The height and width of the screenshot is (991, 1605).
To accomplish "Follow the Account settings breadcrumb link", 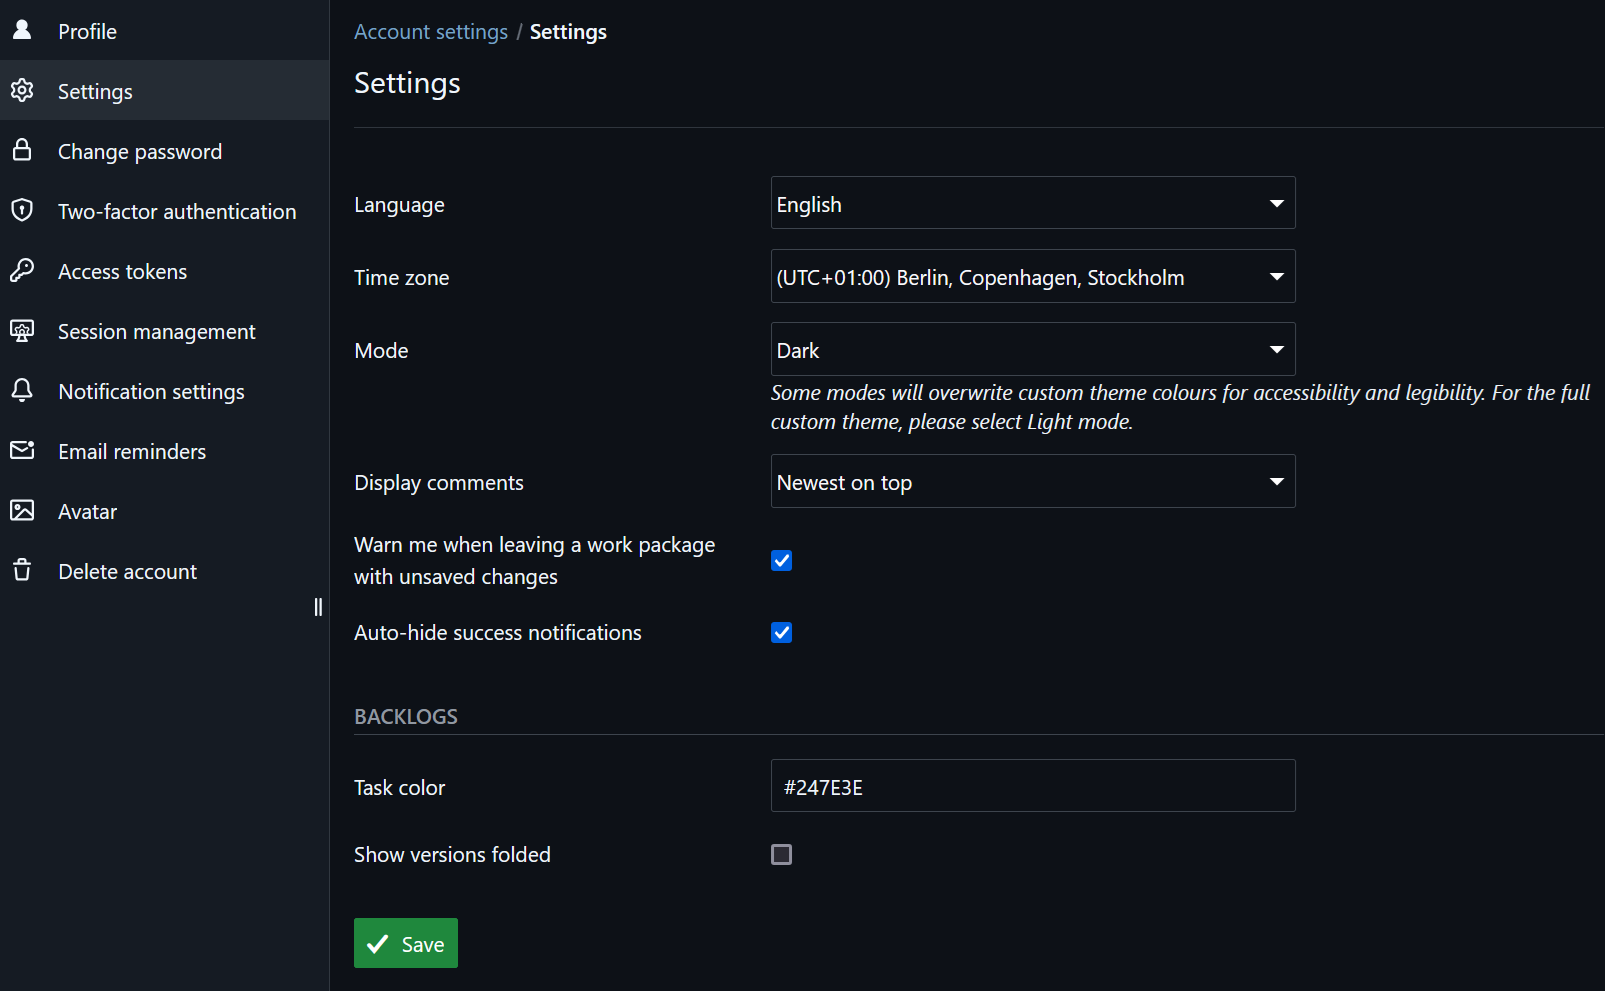I will [x=431, y=32].
